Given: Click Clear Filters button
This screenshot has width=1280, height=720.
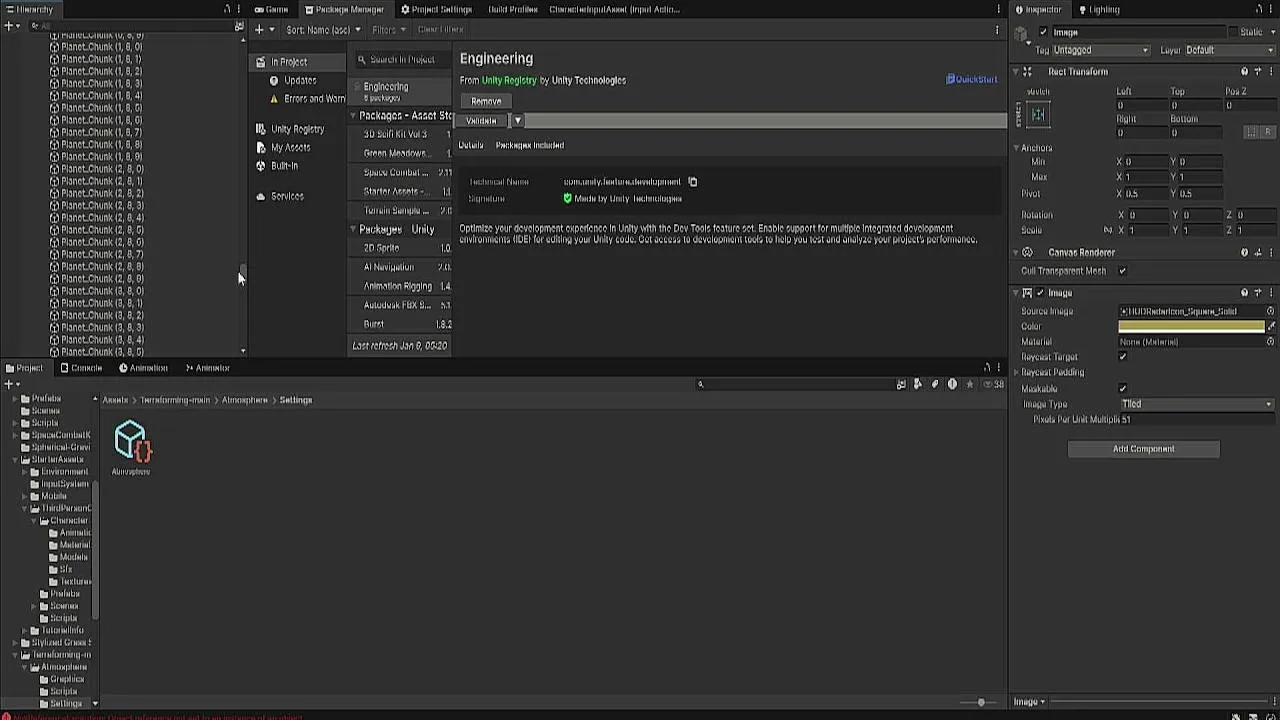Looking at the screenshot, I should click(440, 30).
